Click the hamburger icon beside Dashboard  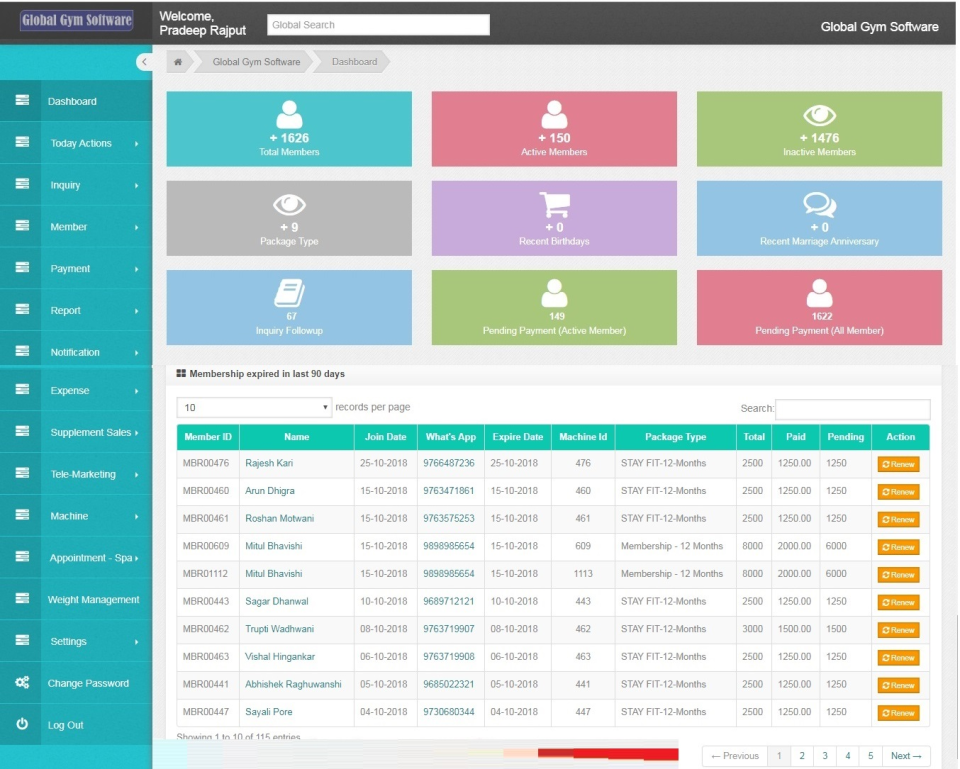point(22,101)
